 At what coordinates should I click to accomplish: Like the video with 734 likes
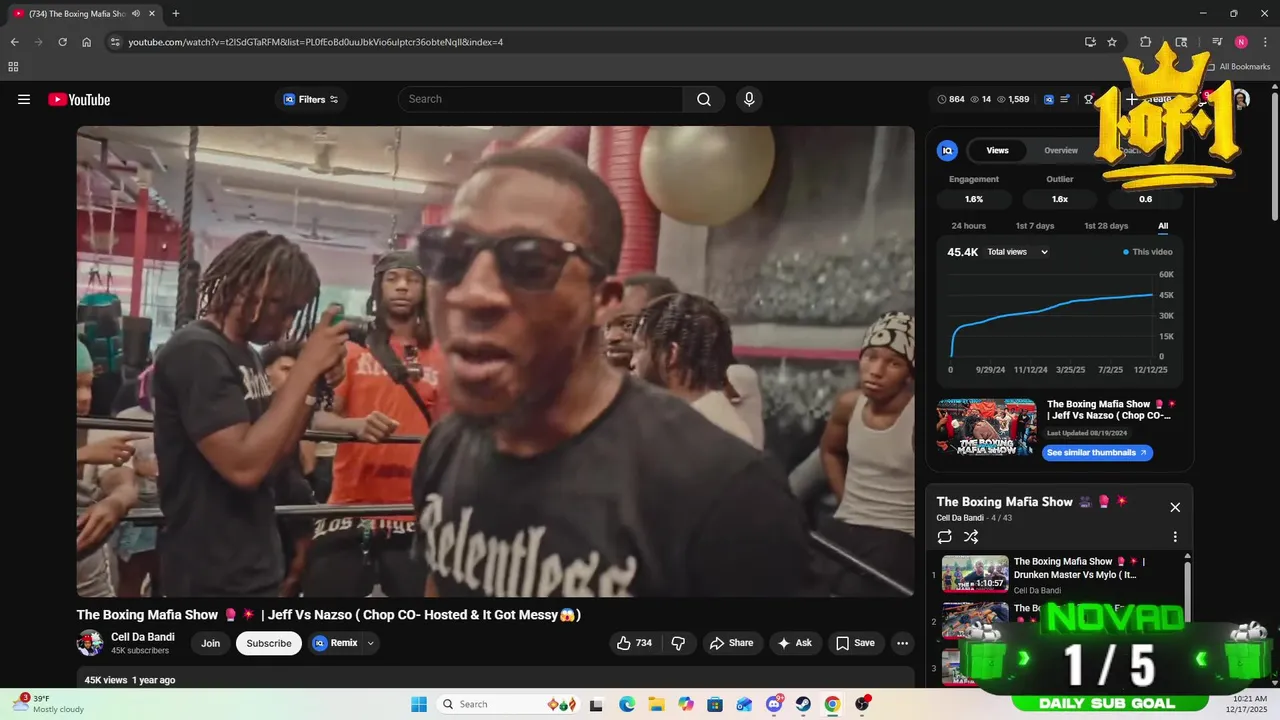click(634, 643)
